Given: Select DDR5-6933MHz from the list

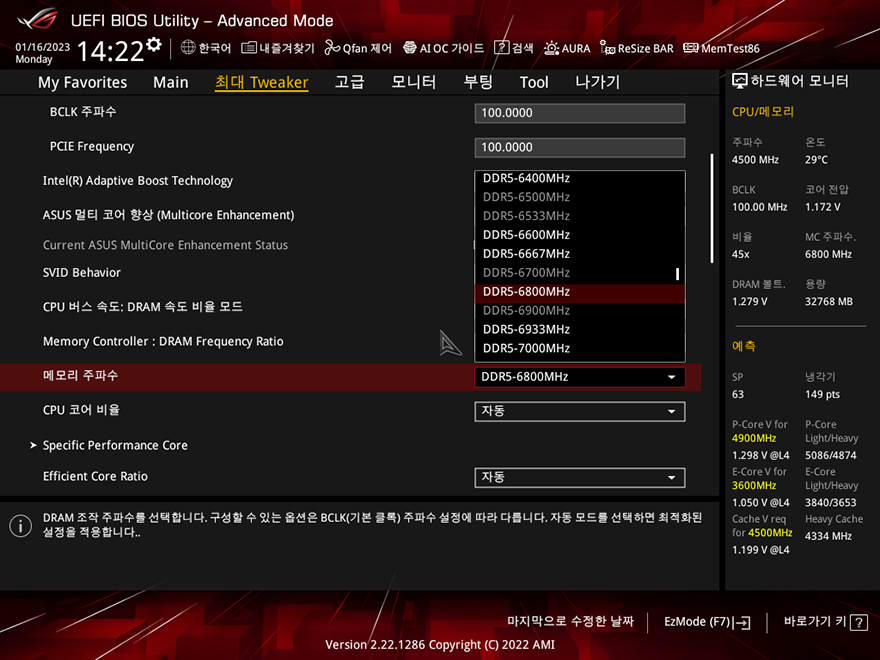Looking at the screenshot, I should 580,329.
